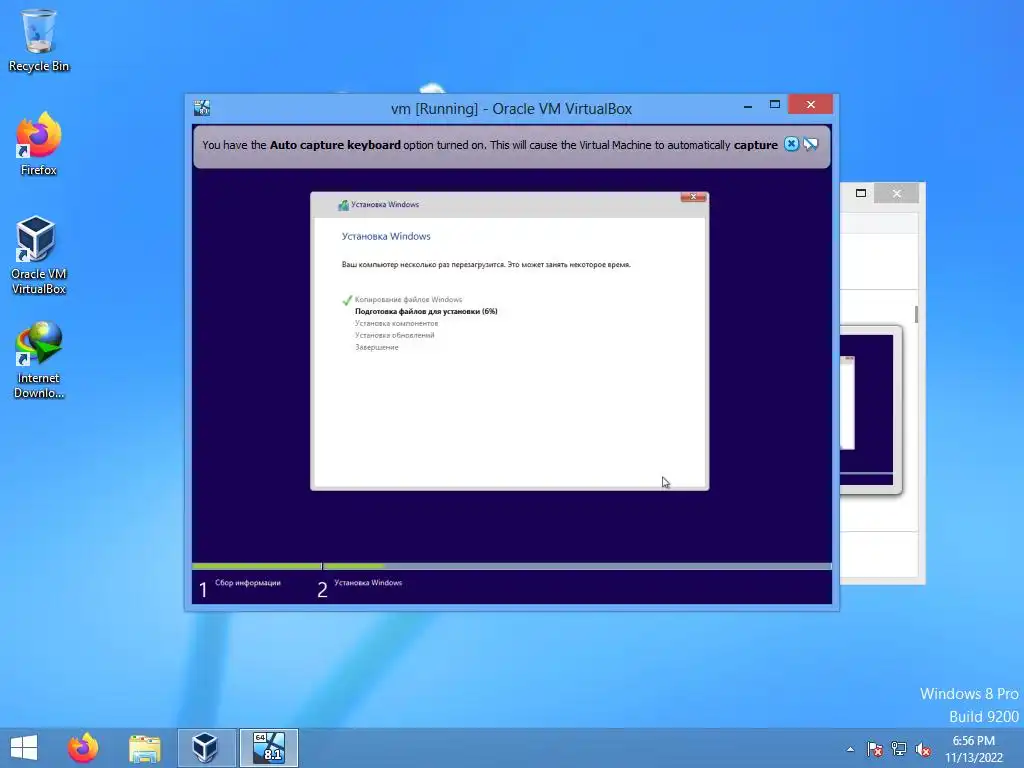Click the Установка Windows setup icon in dialog title
The image size is (1024, 768).
343,205
